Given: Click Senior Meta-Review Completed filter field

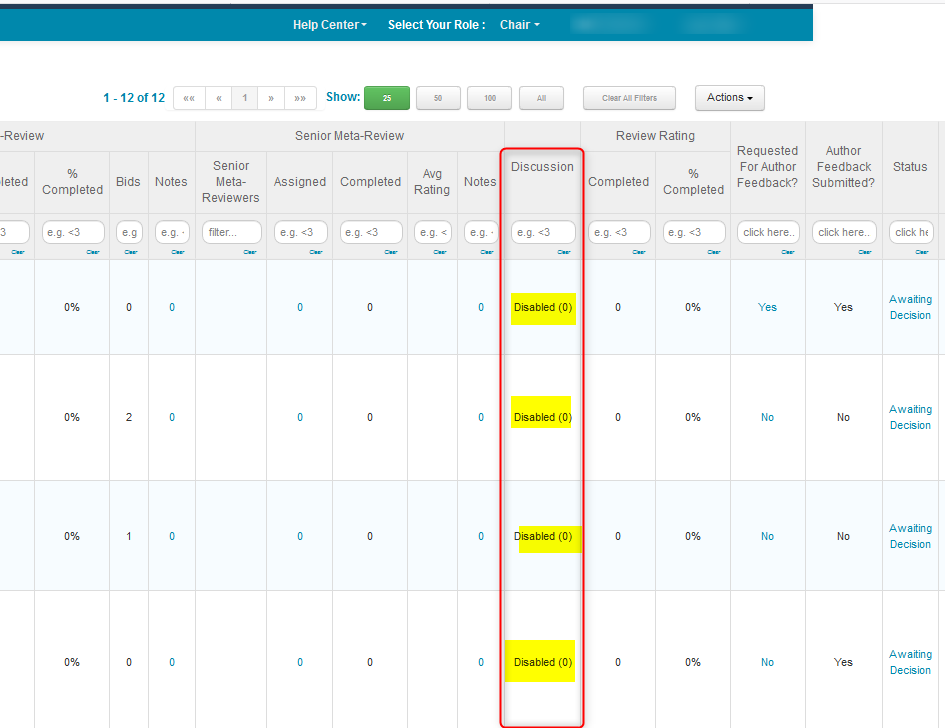Looking at the screenshot, I should [371, 232].
